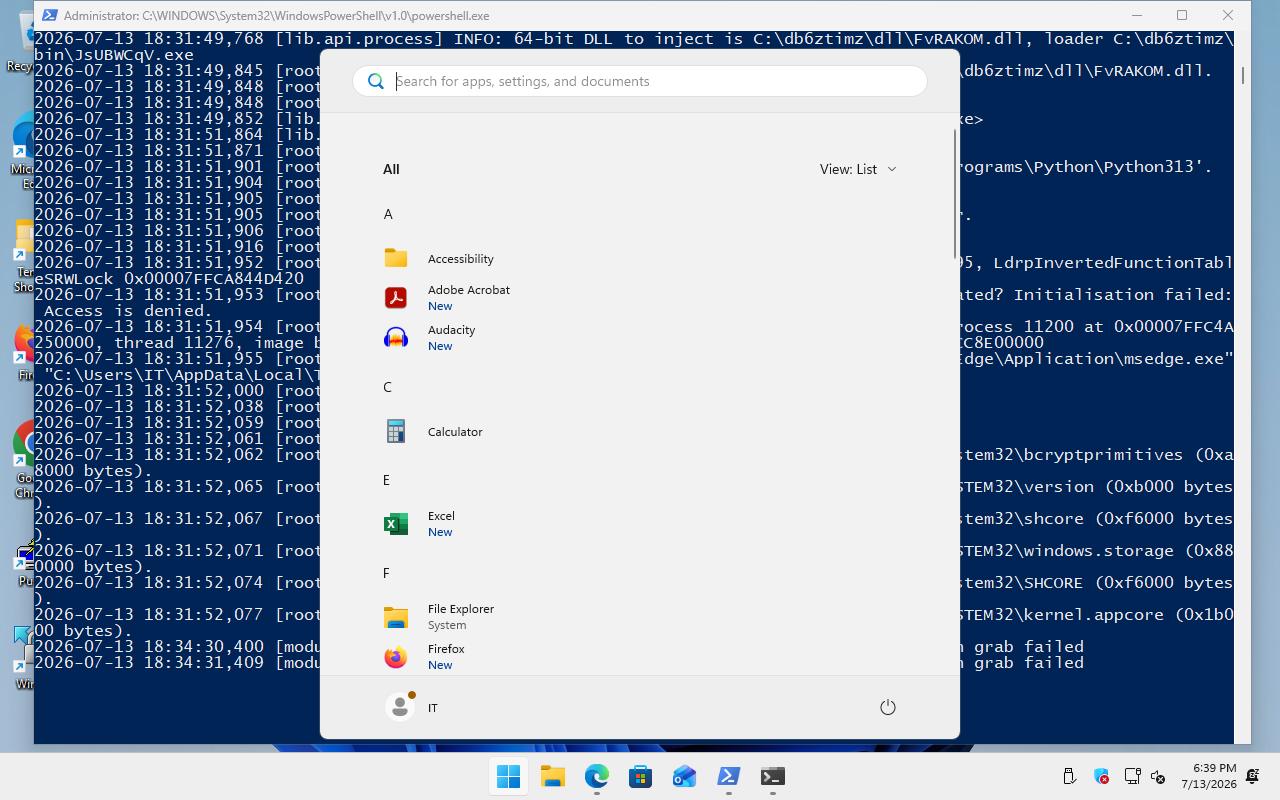
Task: Switch to PowerShell on the taskbar
Action: [x=728, y=776]
